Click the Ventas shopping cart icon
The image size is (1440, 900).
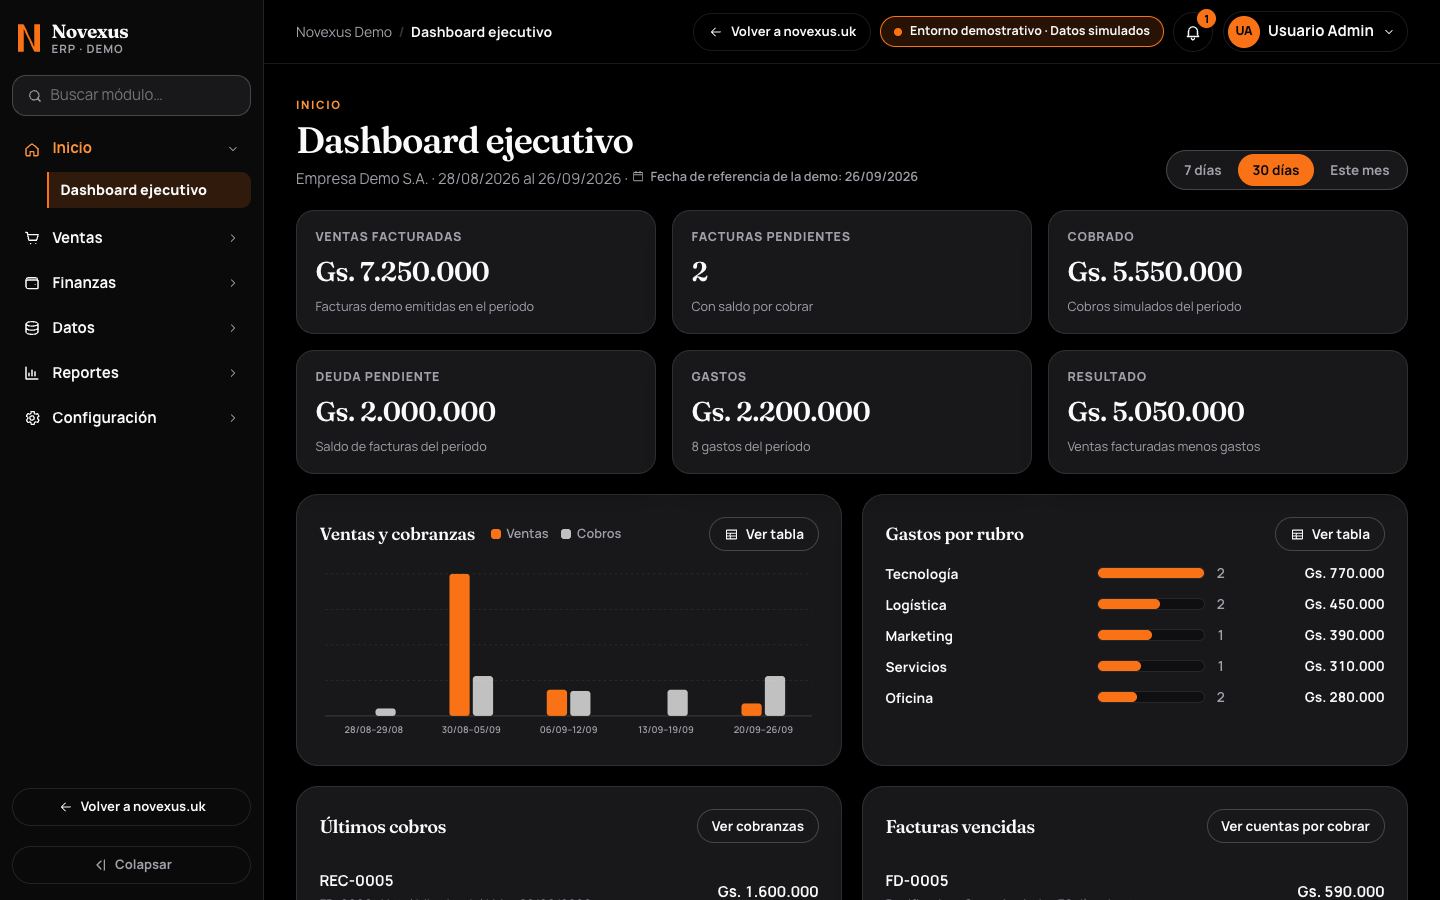click(32, 238)
